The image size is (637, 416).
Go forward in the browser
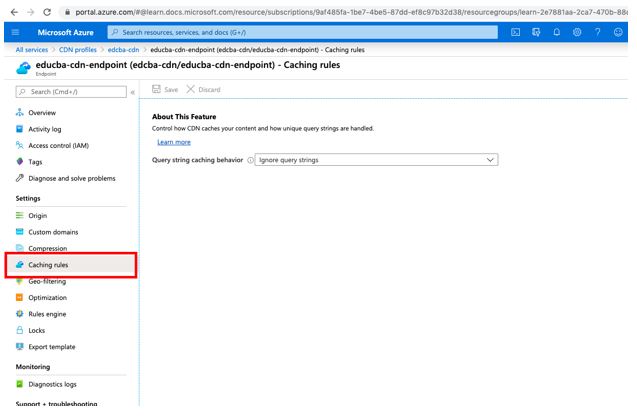[x=31, y=12]
